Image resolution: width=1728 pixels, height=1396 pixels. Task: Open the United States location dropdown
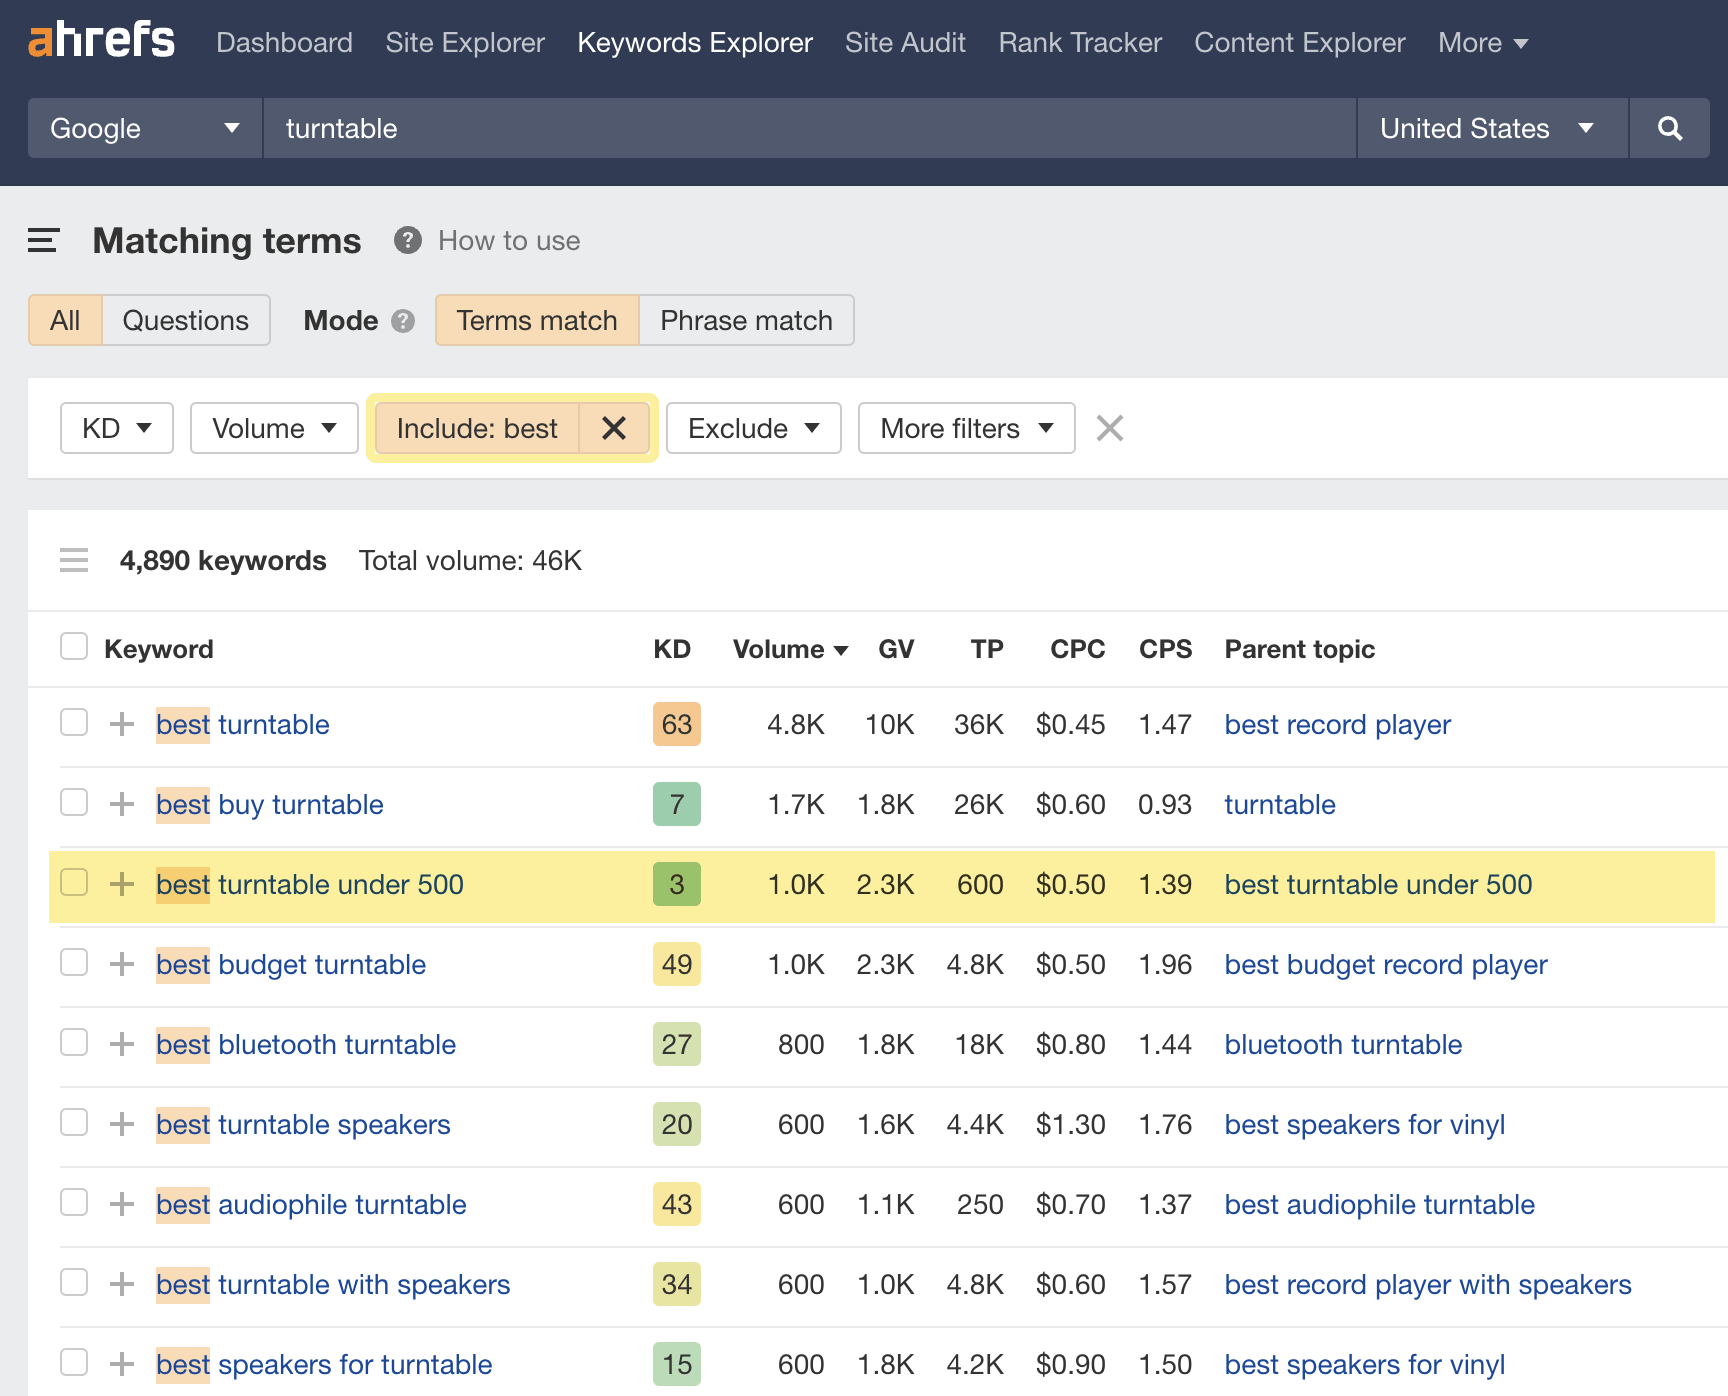click(1490, 128)
